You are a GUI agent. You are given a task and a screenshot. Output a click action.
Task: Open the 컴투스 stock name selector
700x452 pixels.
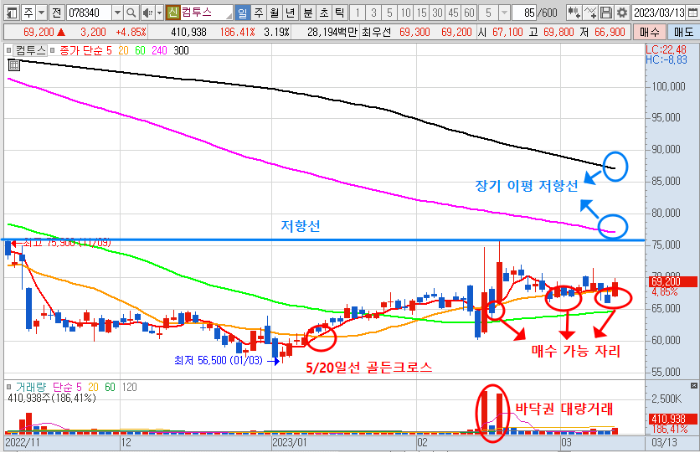coord(207,12)
